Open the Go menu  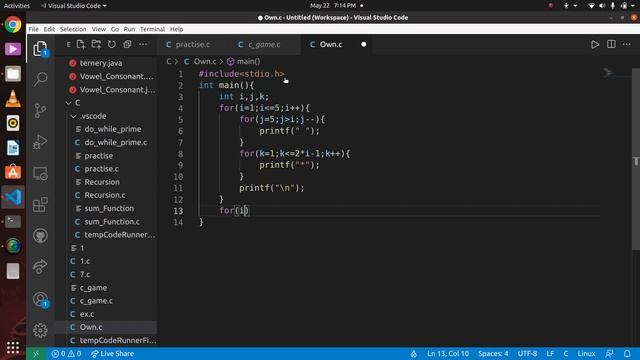point(115,29)
